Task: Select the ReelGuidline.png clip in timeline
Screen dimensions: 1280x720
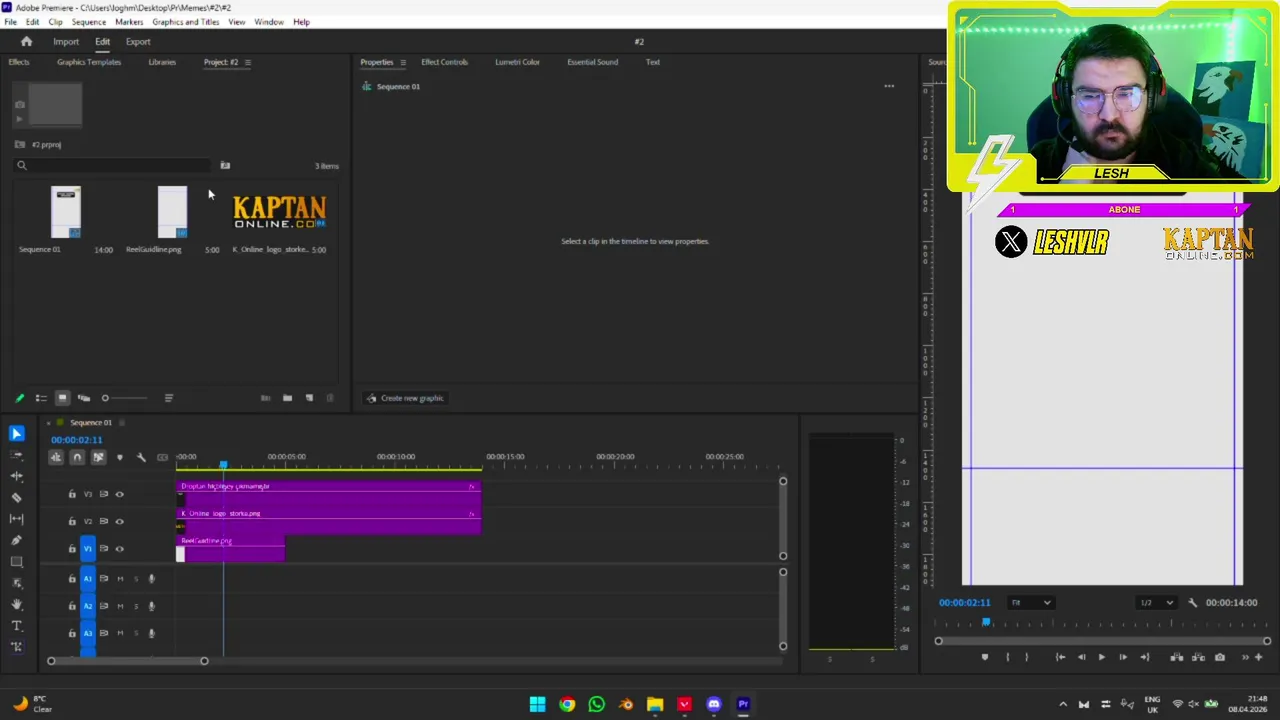Action: click(x=231, y=548)
